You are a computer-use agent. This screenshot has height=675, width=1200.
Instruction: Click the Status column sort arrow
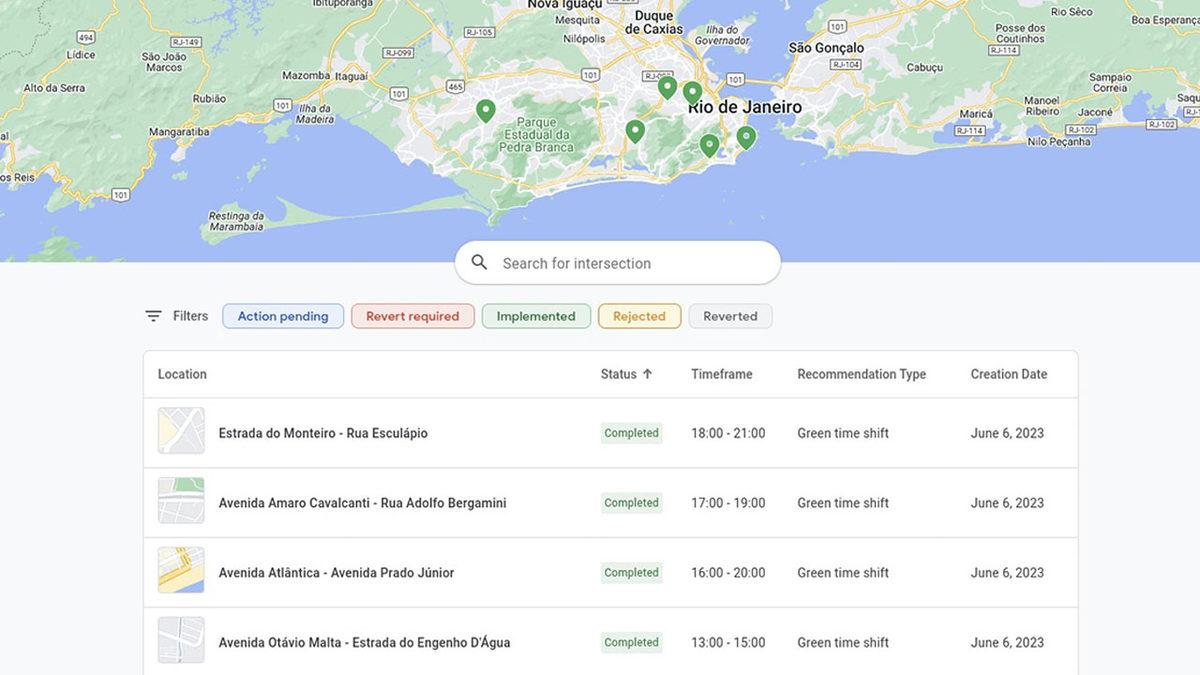[648, 373]
